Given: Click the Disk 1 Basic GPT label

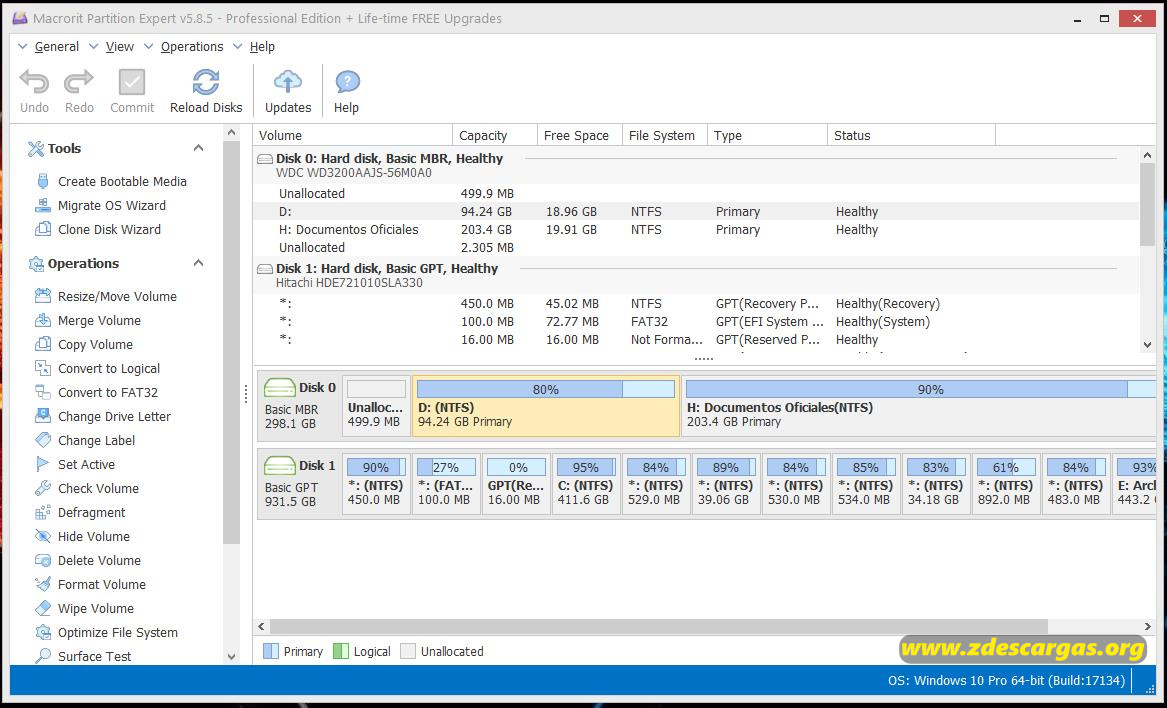Looking at the screenshot, I should (x=300, y=484).
